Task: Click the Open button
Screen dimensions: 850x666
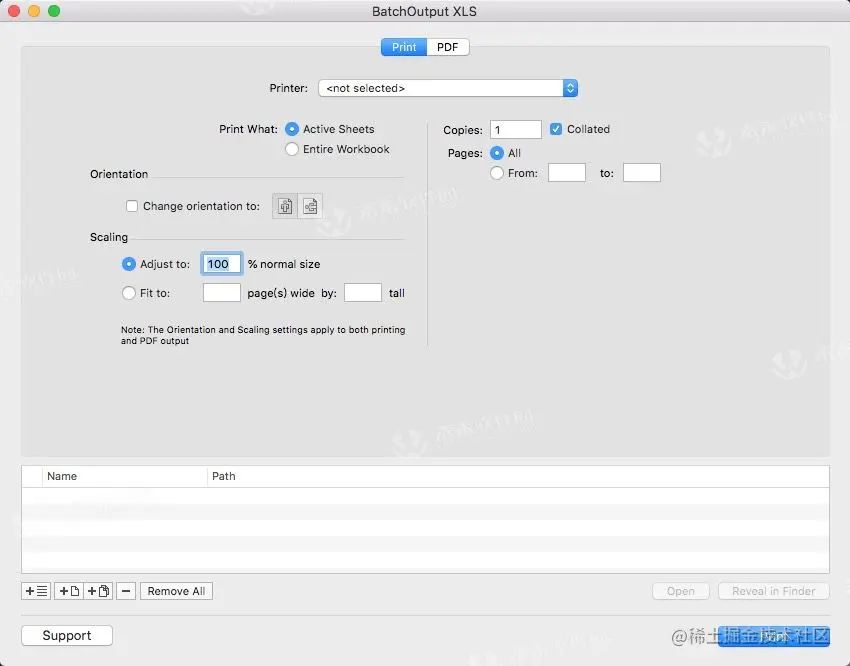Action: pos(681,591)
